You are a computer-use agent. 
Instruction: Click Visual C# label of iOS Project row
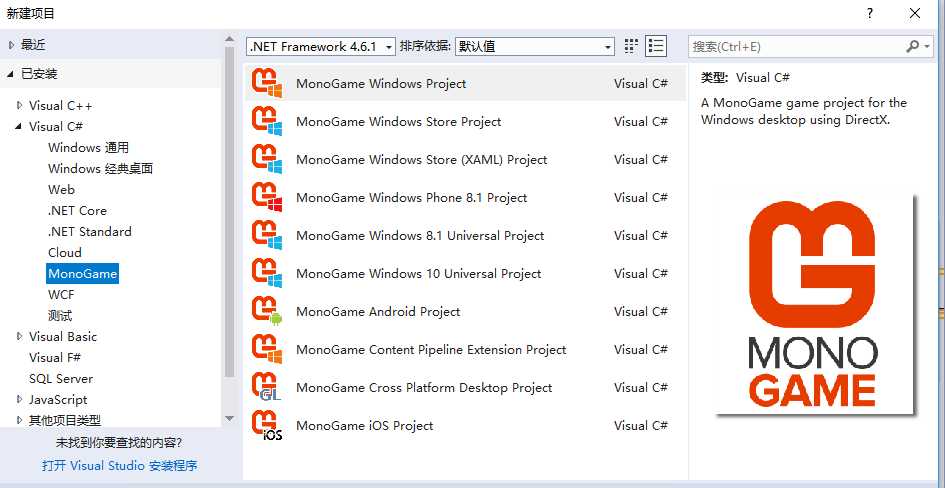pos(641,425)
